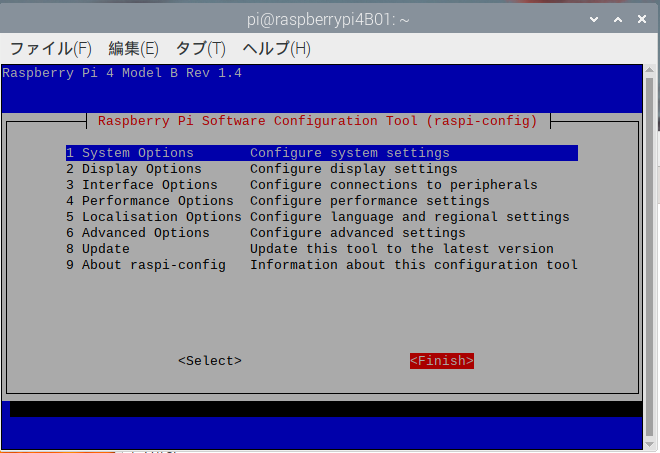This screenshot has height=453, width=660.
Task: Close the terminal window
Action: pyautogui.click(x=640, y=17)
